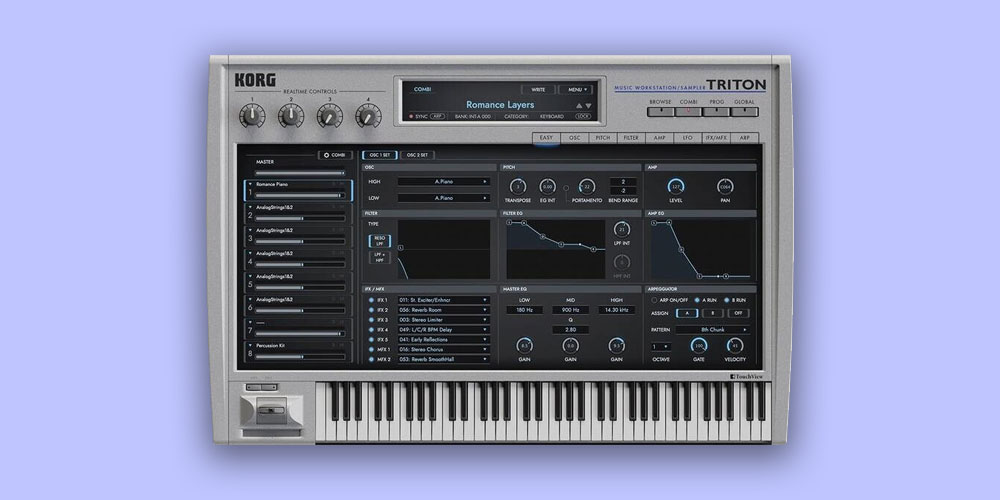Adjust the Romance Piano level slider
This screenshot has width=1000, height=500.
click(x=300, y=196)
